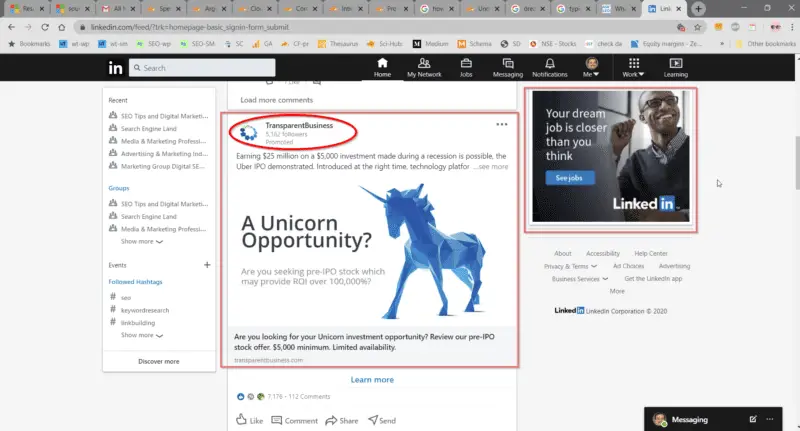Comment on the TransparentBusiness post
The width and height of the screenshot is (800, 431).
[294, 420]
